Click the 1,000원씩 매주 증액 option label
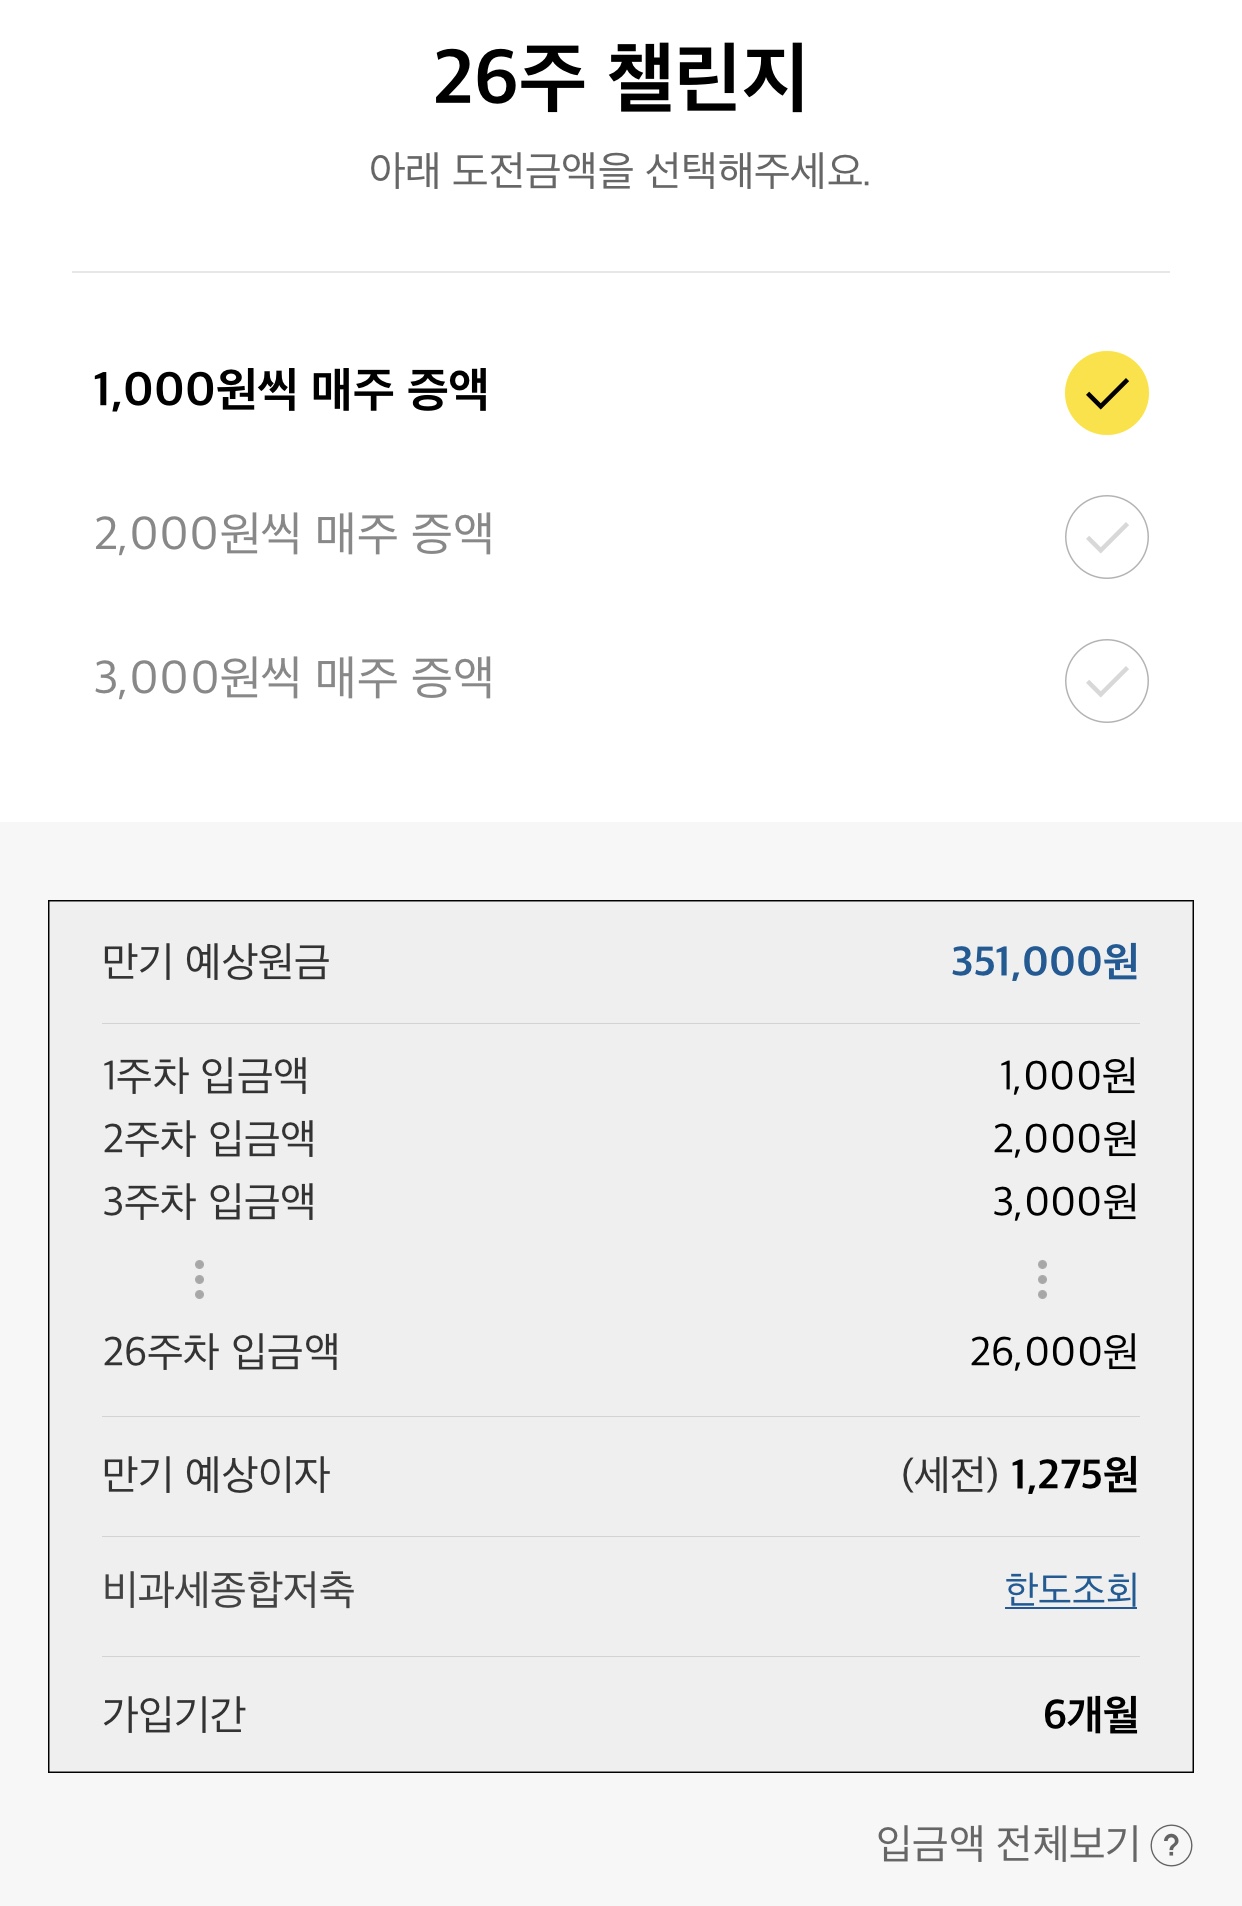Image resolution: width=1242 pixels, height=1906 pixels. coord(290,390)
